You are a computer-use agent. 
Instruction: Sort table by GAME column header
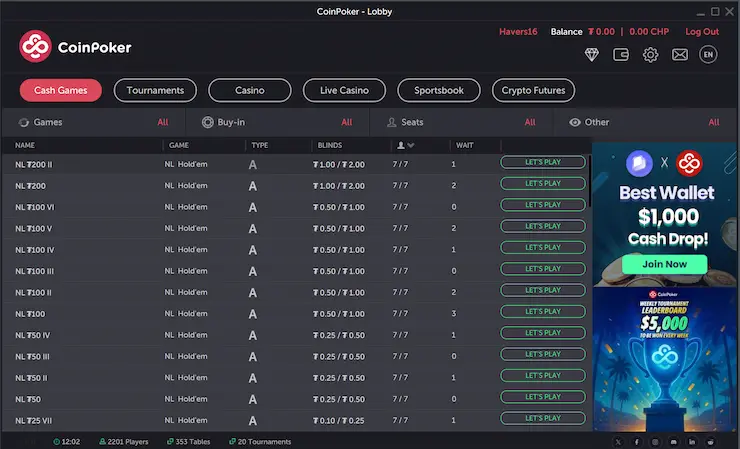(x=179, y=145)
